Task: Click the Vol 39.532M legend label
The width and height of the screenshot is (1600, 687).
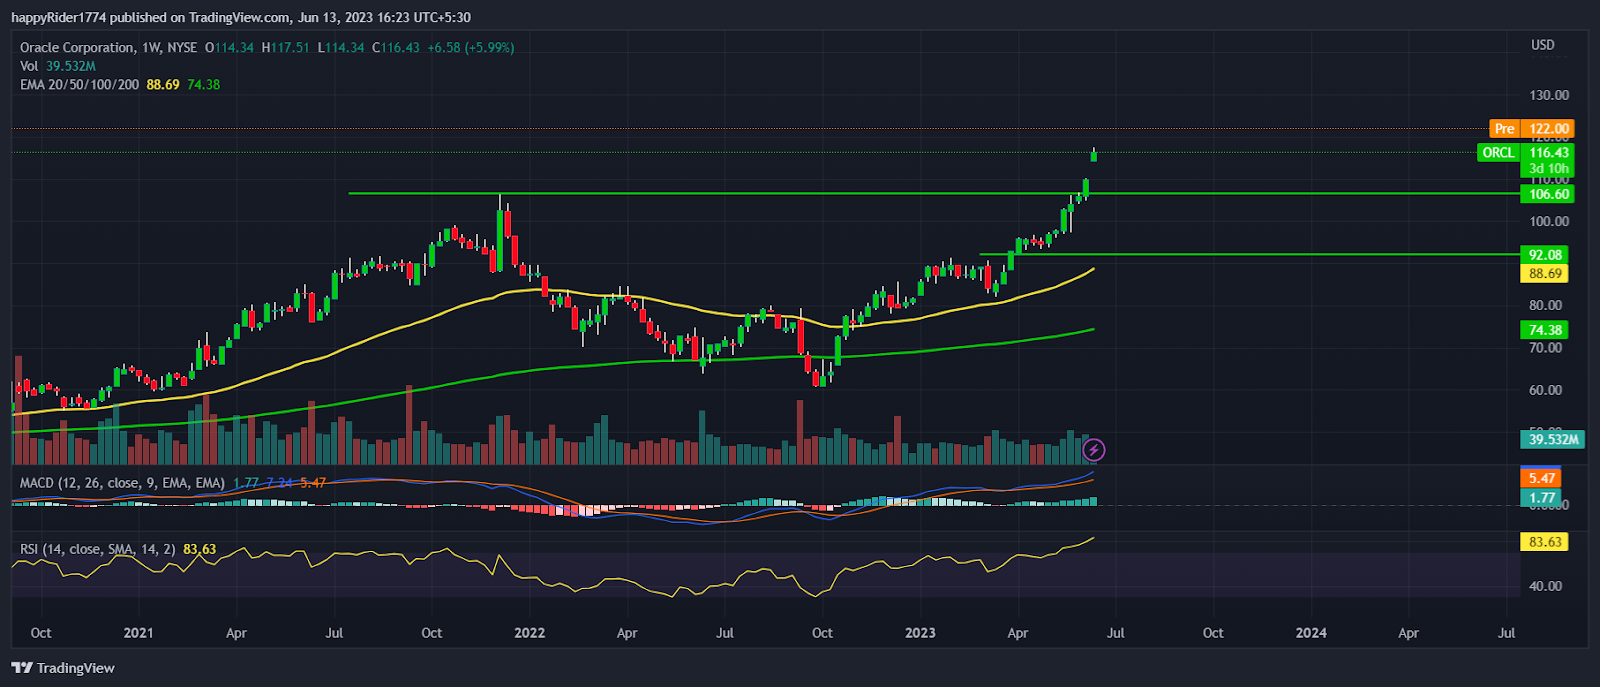Action: click(58, 66)
